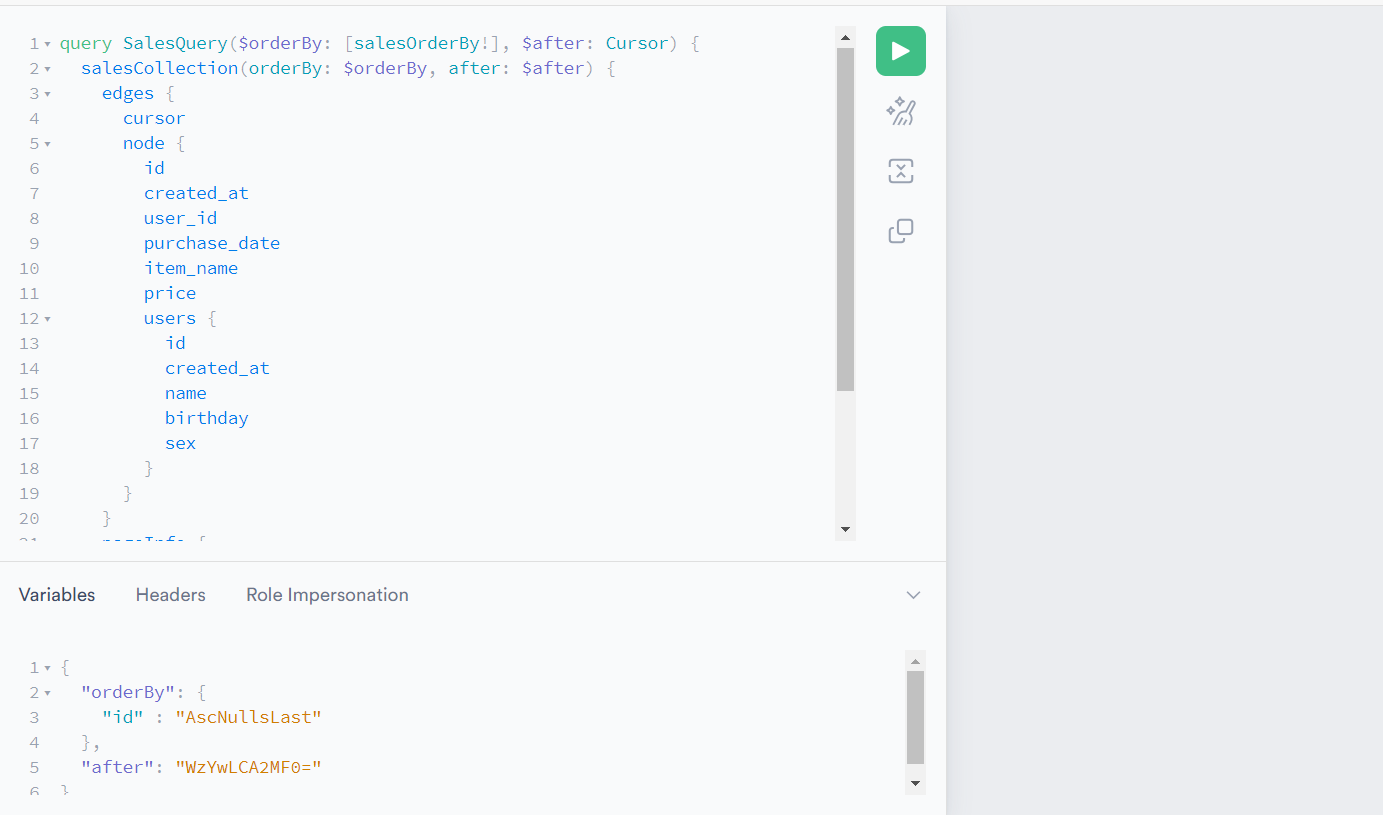Select the Variables tab
Image resolution: width=1383 pixels, height=815 pixels.
57,595
